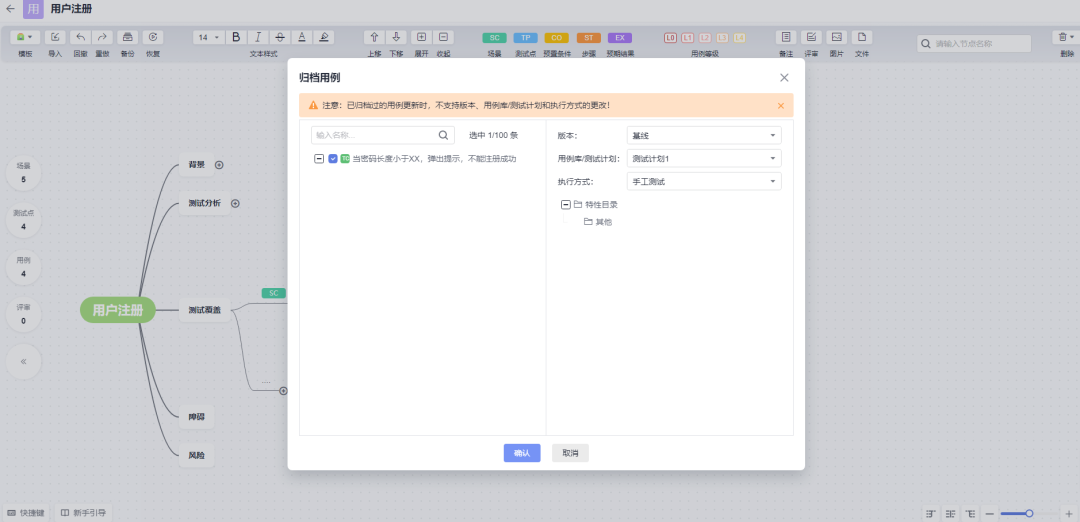Click the 备份 backup icon
This screenshot has width=1080, height=522.
coord(127,37)
